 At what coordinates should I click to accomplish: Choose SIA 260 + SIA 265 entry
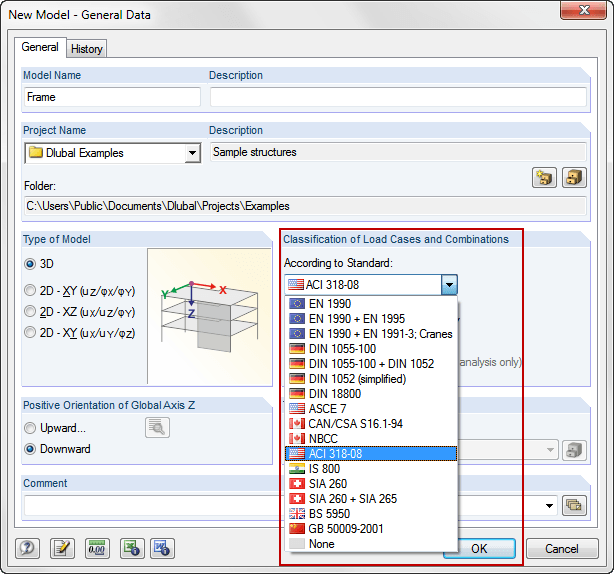point(371,499)
